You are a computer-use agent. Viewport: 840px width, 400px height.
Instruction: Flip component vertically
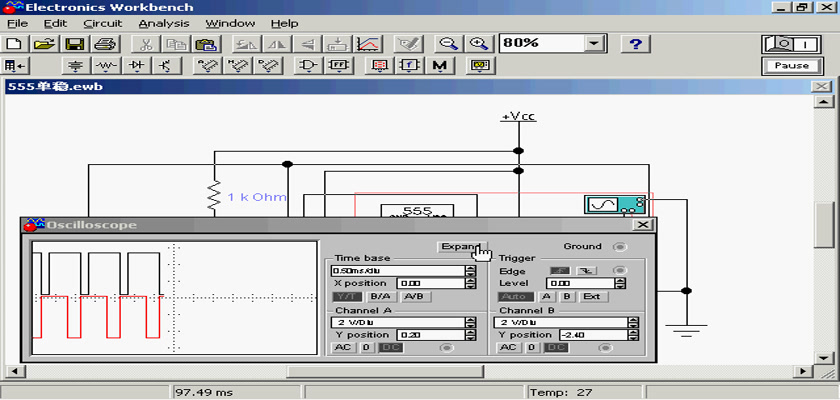[x=308, y=43]
